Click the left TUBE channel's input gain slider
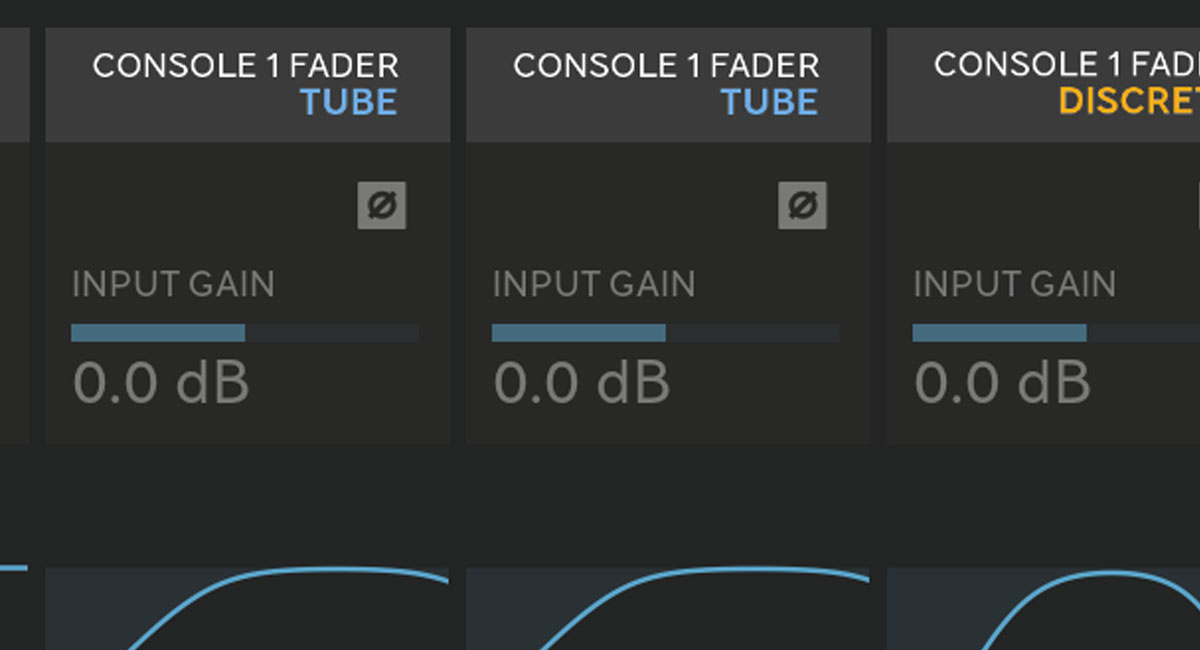The height and width of the screenshot is (650, 1200). (245, 333)
